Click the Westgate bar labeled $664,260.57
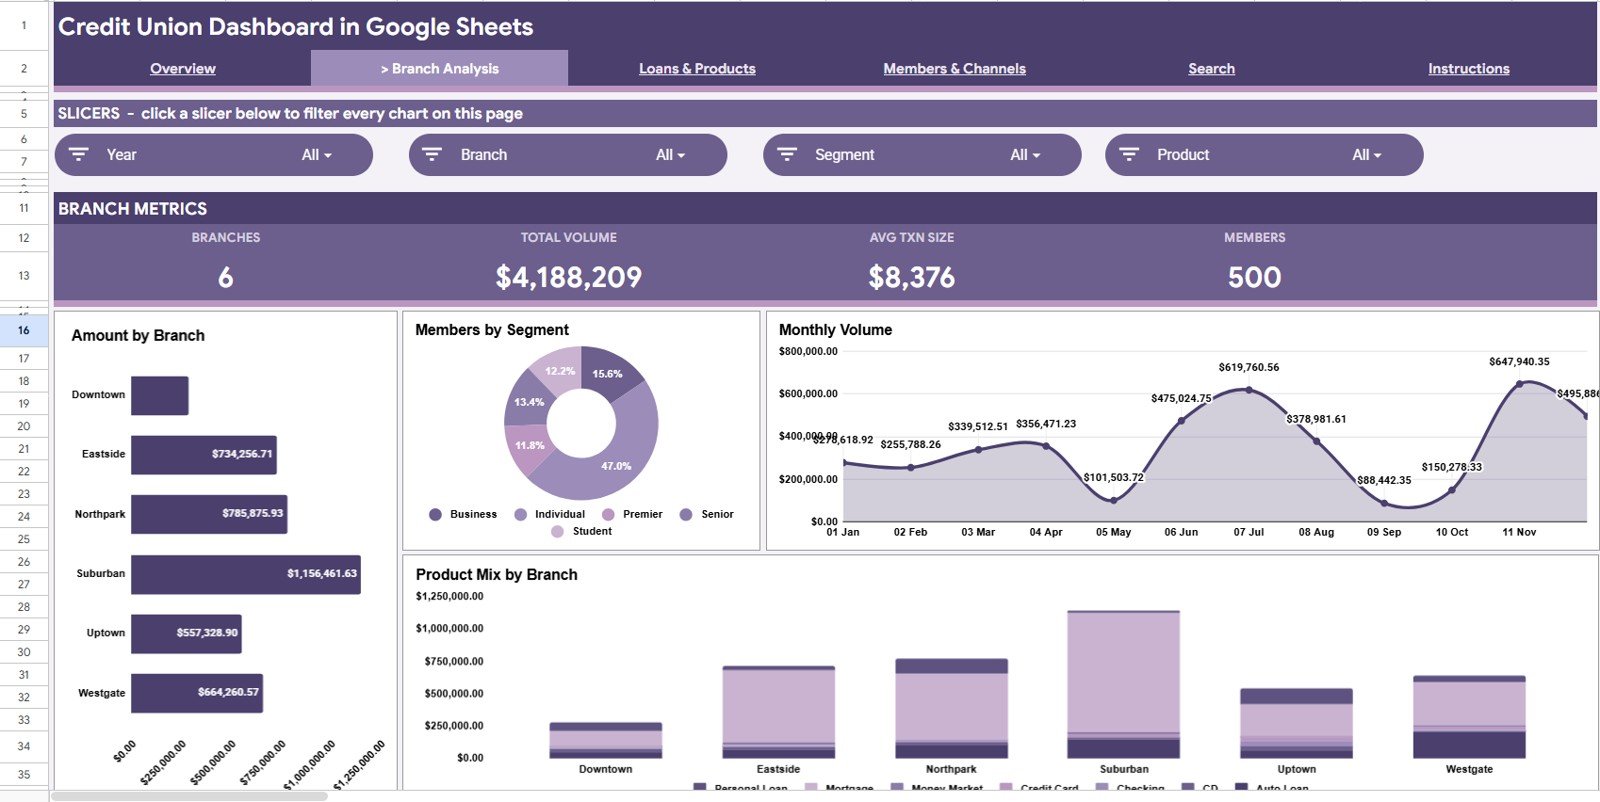Screen dimensions: 1600x802 pyautogui.click(x=197, y=693)
